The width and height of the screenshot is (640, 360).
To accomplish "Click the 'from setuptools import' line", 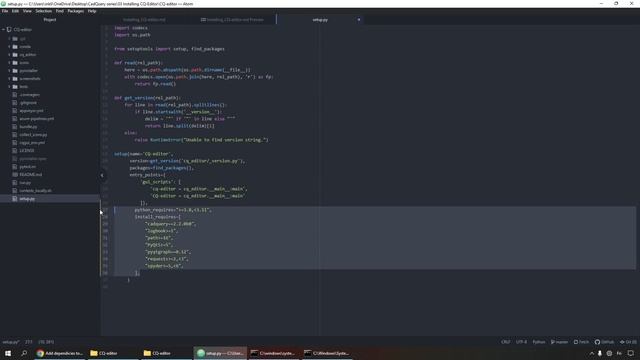I will click(169, 49).
